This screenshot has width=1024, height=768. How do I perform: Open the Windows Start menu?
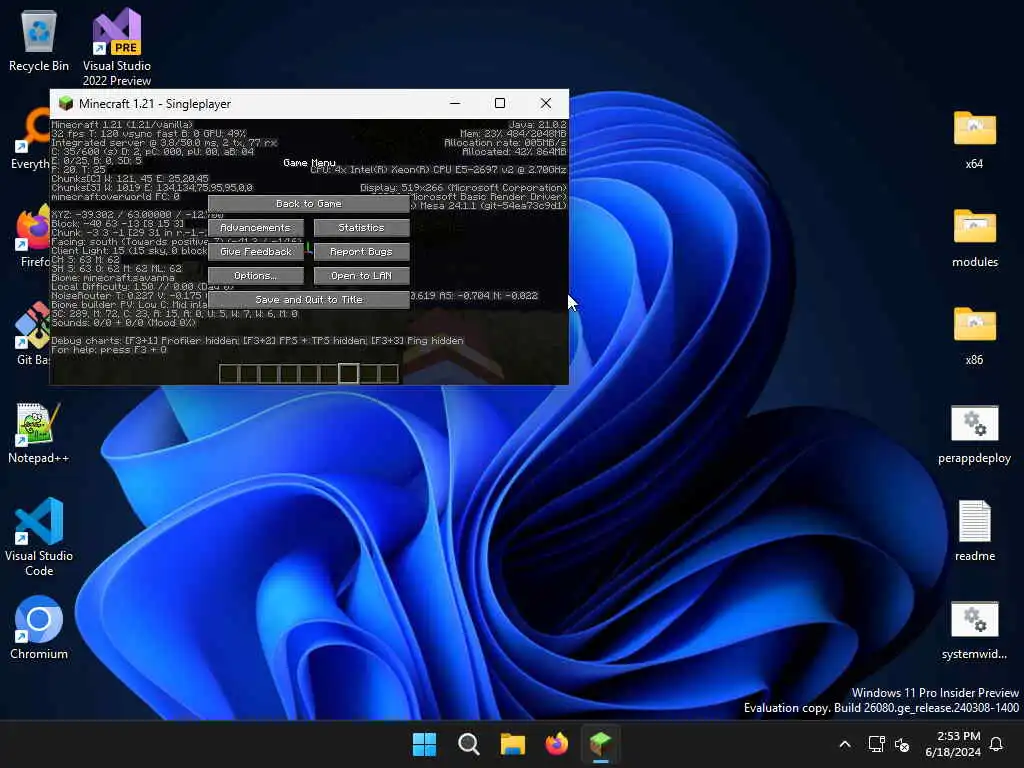(424, 744)
